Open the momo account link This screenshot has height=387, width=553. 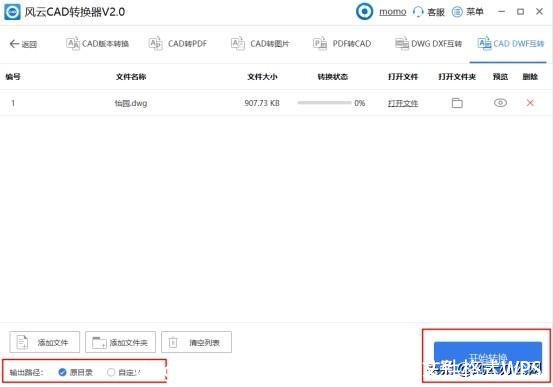pos(393,12)
